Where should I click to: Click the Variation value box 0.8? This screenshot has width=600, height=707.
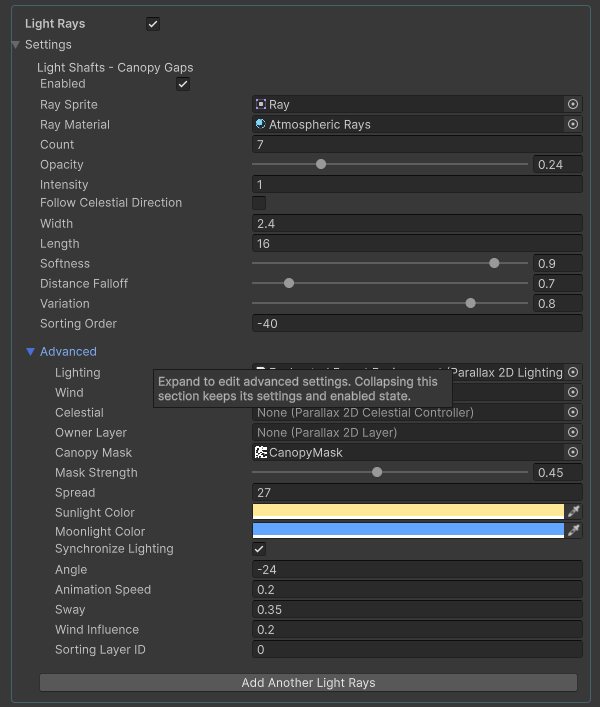558,303
